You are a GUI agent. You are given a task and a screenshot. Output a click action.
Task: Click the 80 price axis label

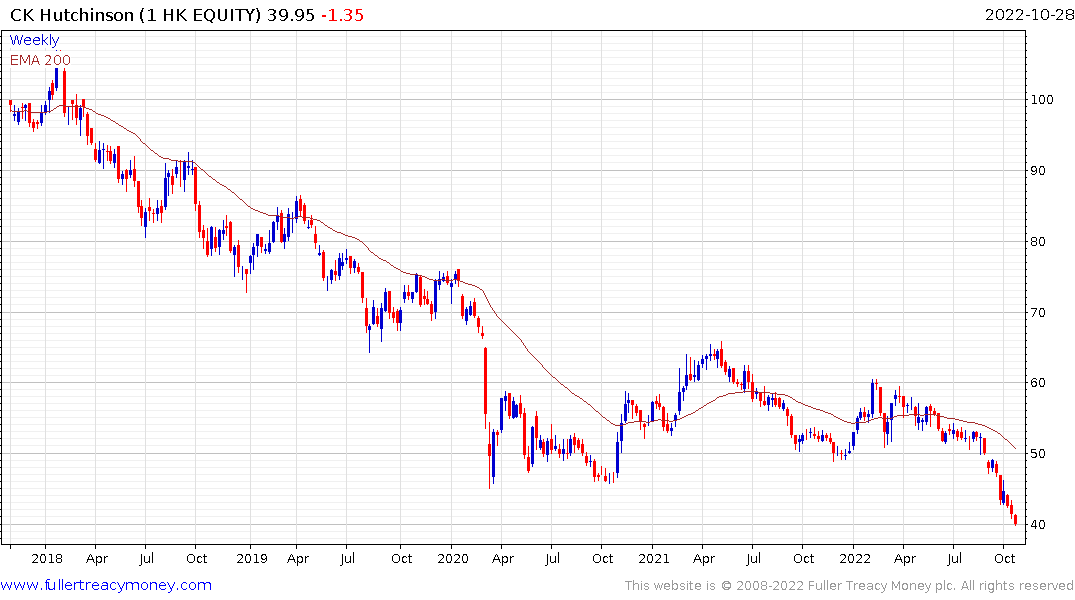click(1038, 241)
